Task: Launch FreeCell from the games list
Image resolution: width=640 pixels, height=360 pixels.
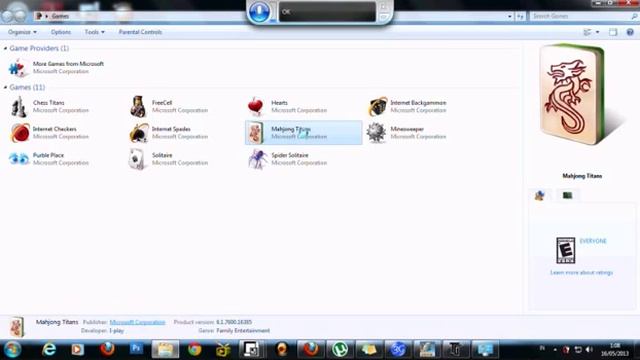Action: [169, 107]
